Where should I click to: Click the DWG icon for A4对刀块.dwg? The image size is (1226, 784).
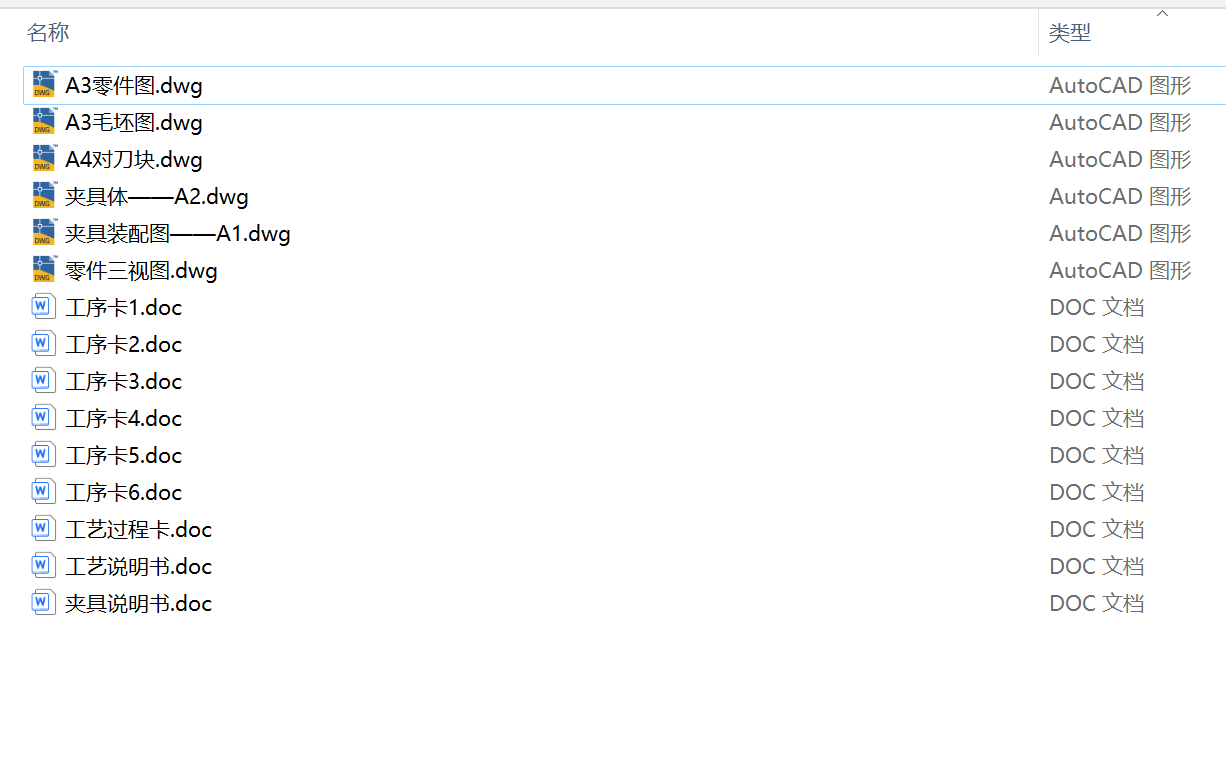[44, 159]
